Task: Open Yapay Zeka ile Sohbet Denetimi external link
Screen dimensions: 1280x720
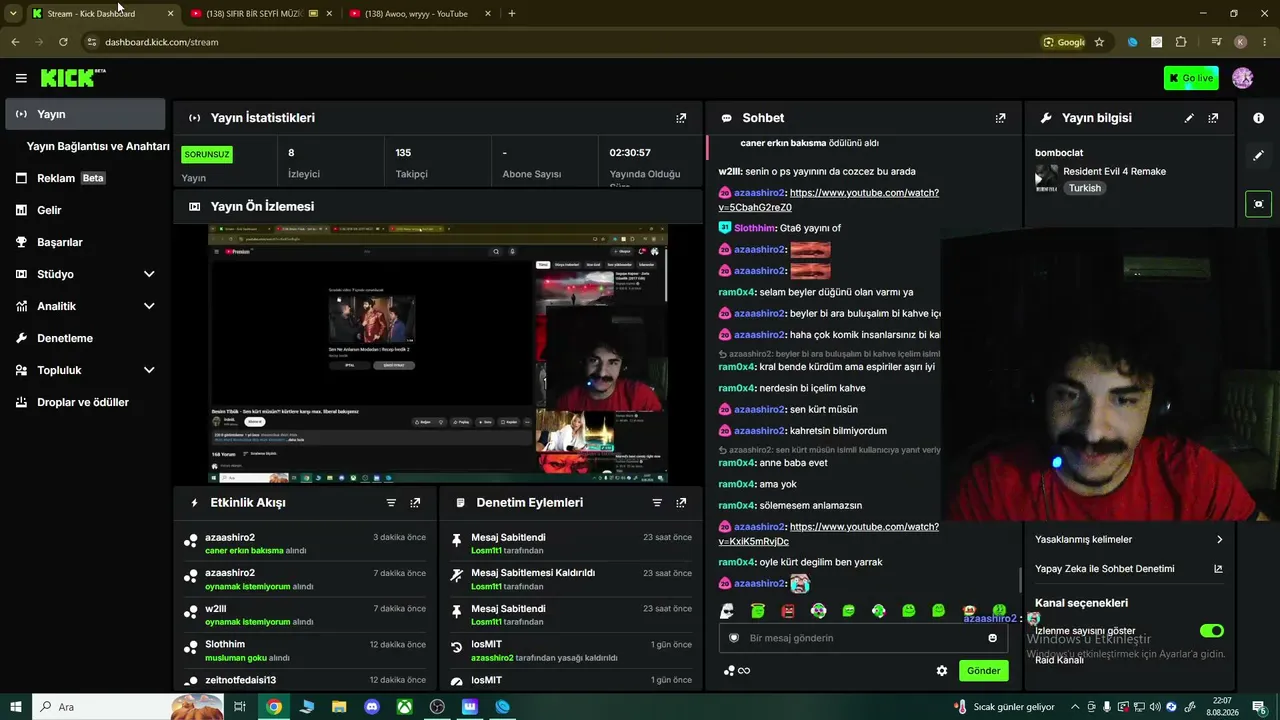Action: (1218, 569)
